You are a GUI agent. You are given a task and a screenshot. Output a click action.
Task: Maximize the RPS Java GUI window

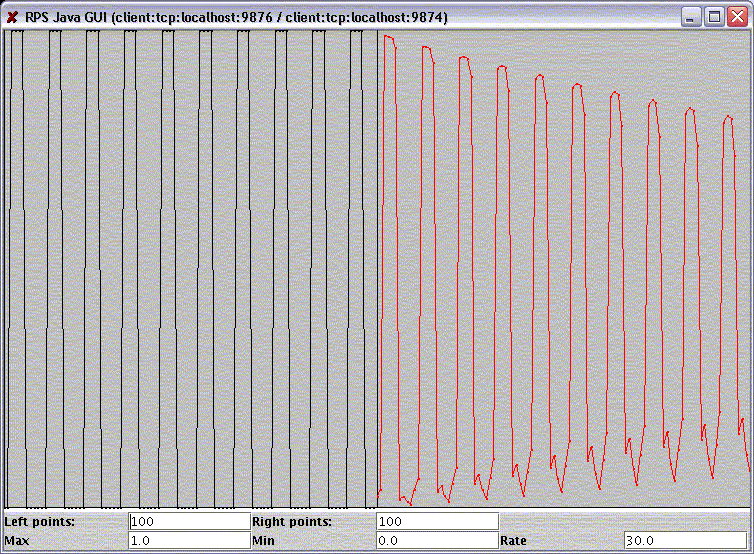click(714, 17)
